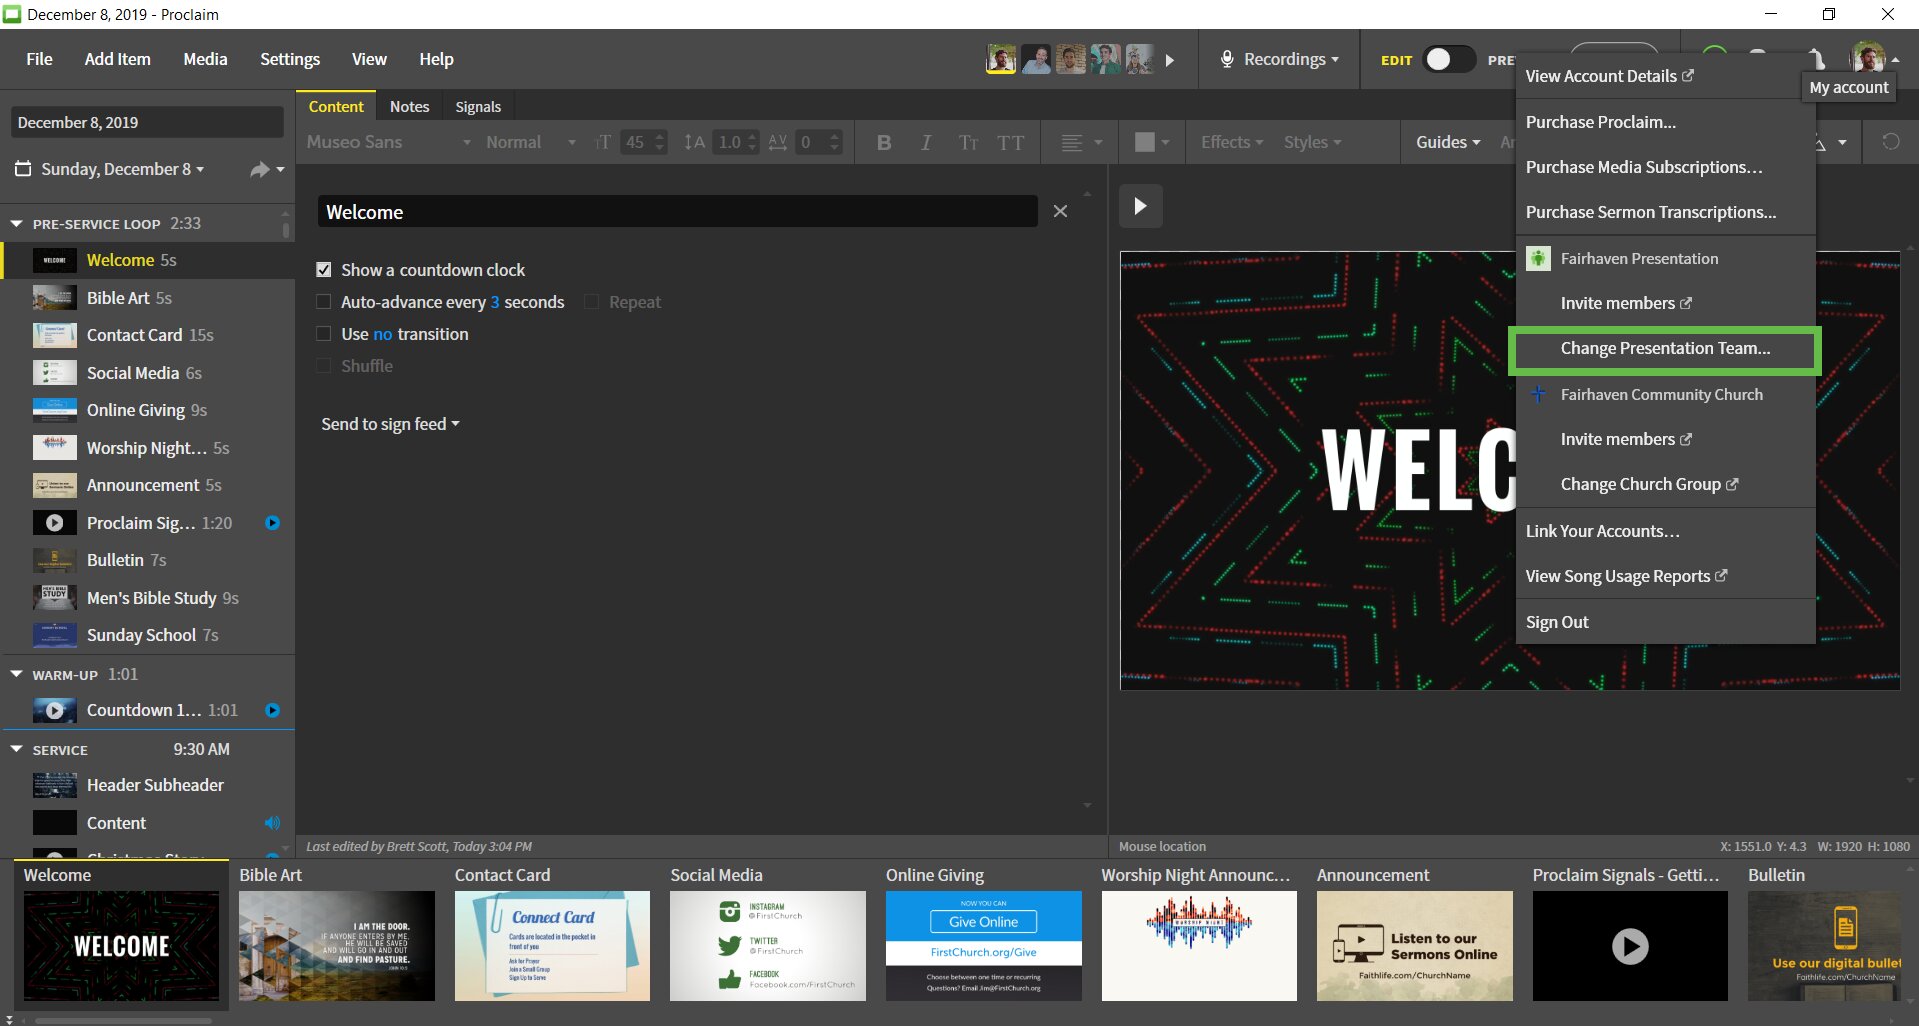This screenshot has width=1919, height=1026.
Task: Open the Recordings dropdown menu
Action: [x=1290, y=60]
